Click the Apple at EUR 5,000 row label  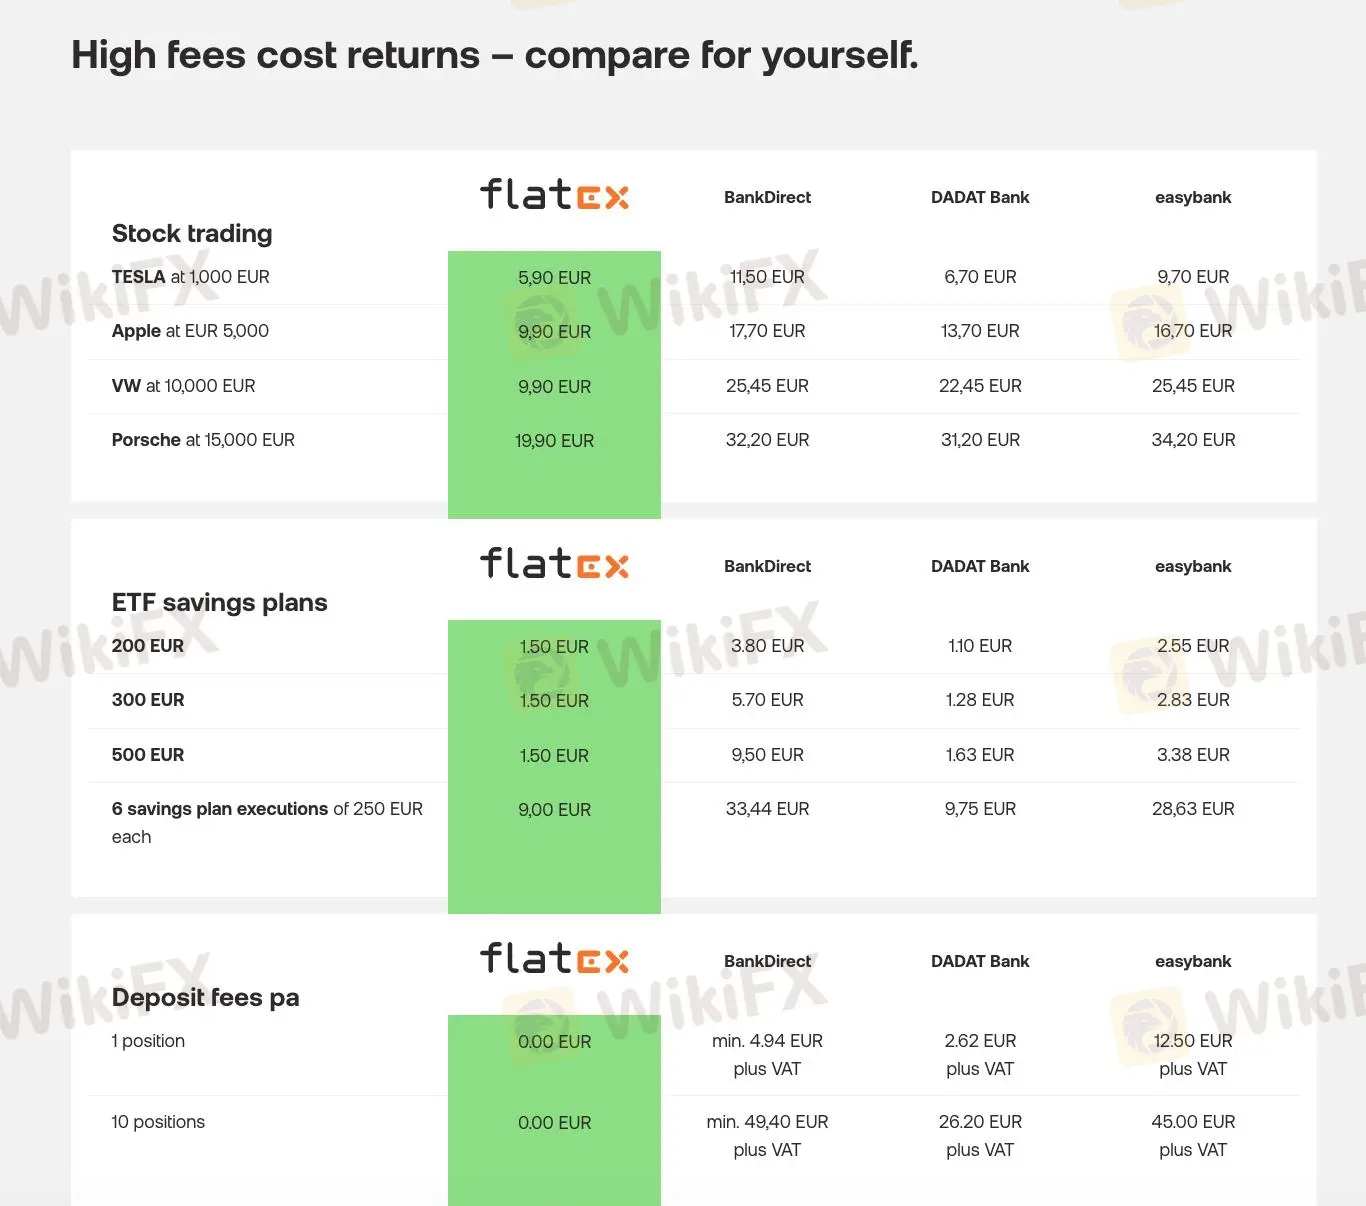tap(190, 331)
